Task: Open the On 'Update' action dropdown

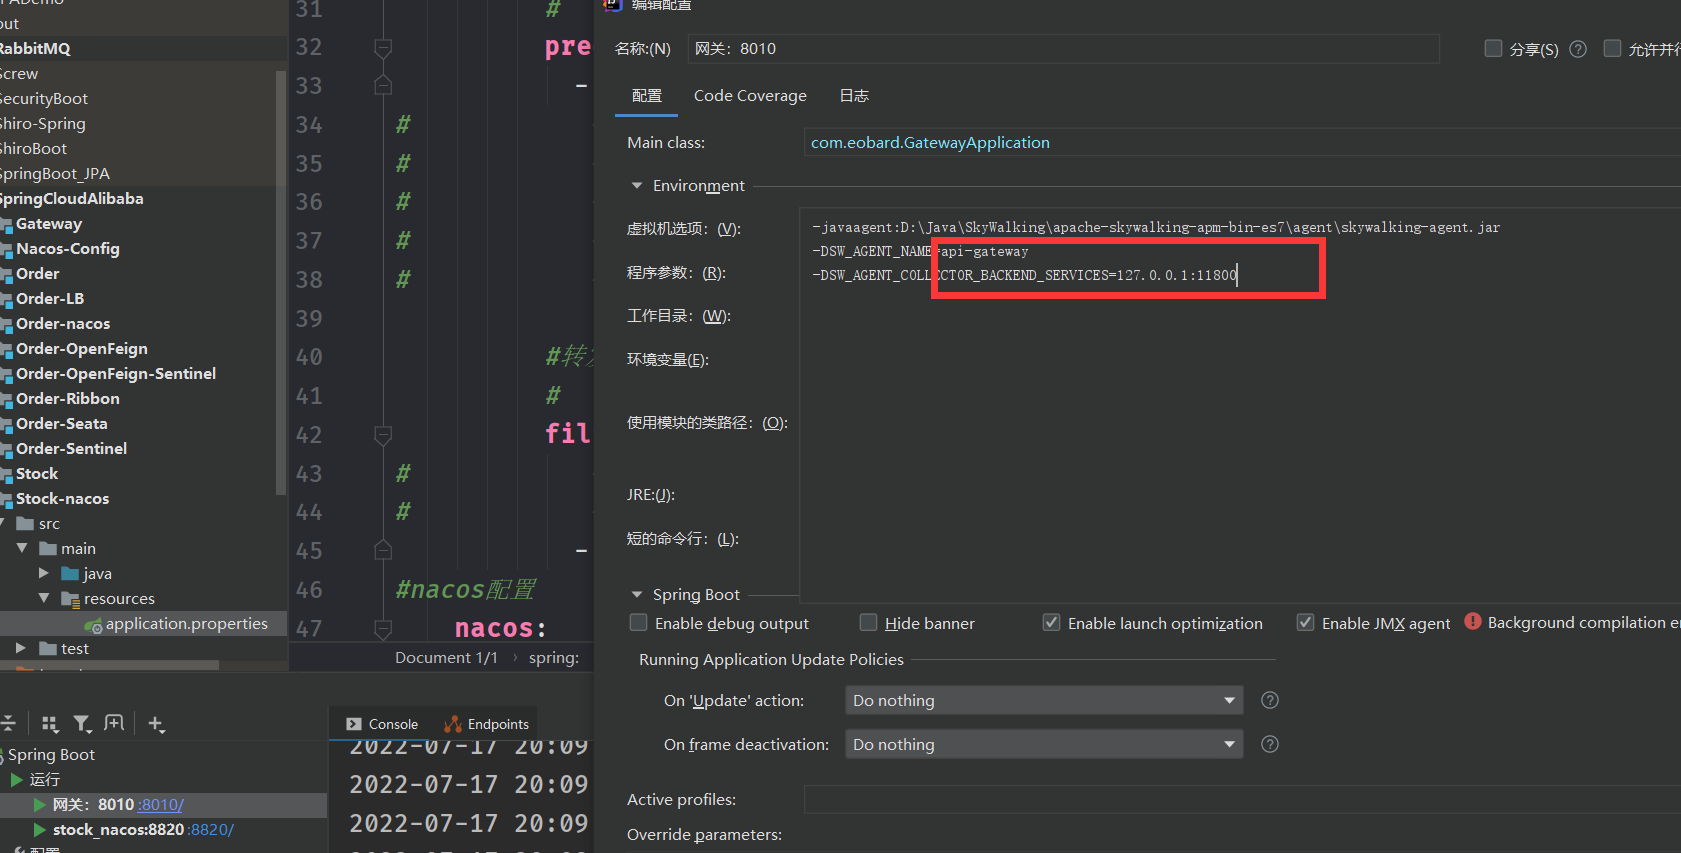Action: point(1043,700)
